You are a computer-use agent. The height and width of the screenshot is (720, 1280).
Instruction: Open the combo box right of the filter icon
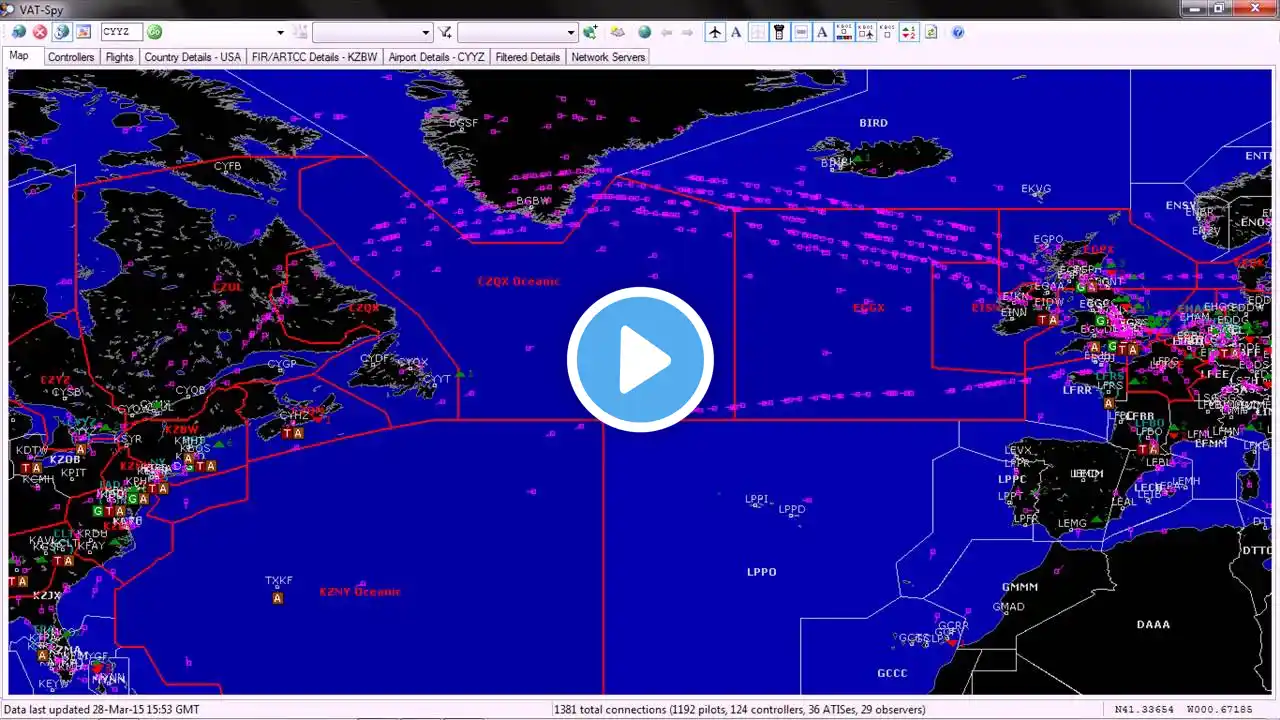coord(518,32)
